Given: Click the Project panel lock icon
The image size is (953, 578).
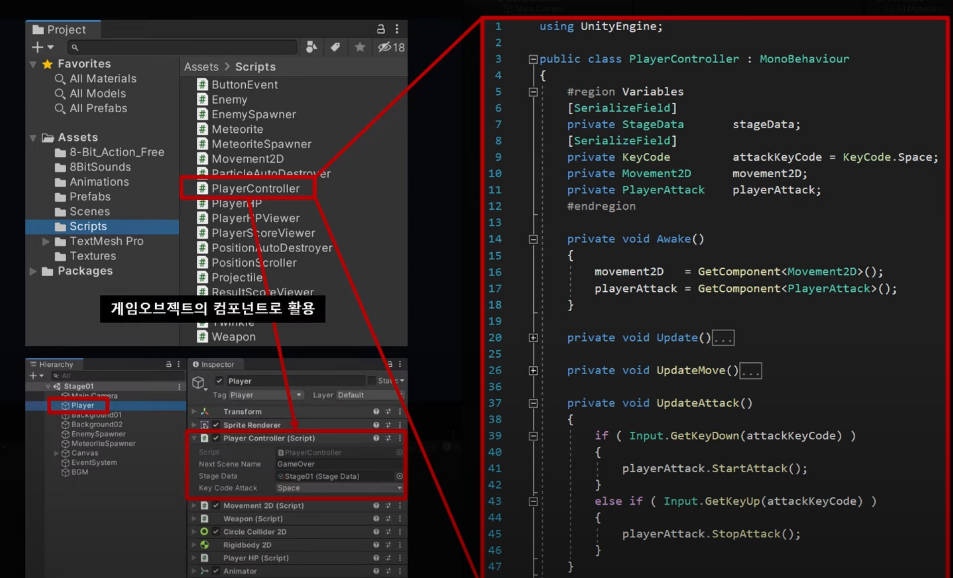Looking at the screenshot, I should (x=380, y=29).
